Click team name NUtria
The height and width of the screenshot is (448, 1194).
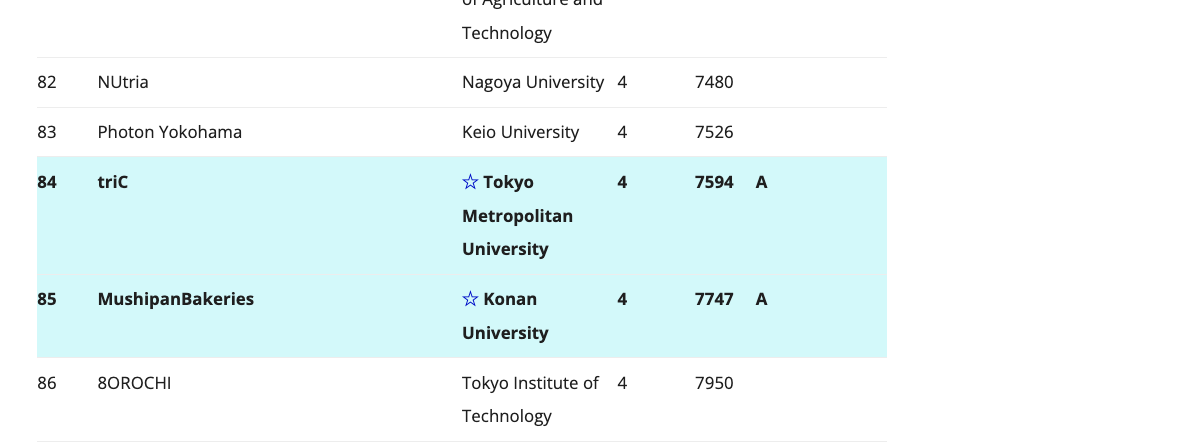pyautogui.click(x=123, y=82)
